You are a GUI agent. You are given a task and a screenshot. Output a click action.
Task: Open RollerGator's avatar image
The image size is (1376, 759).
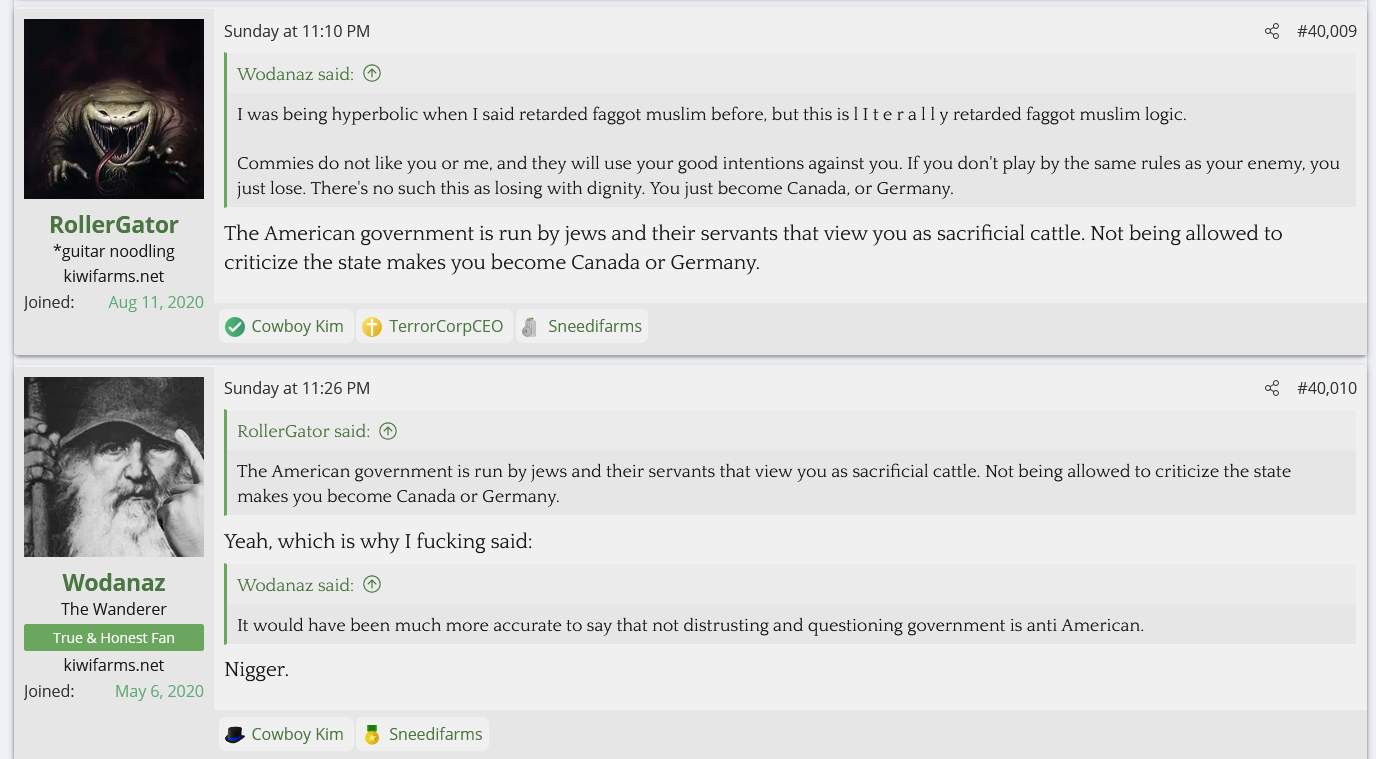tap(114, 109)
